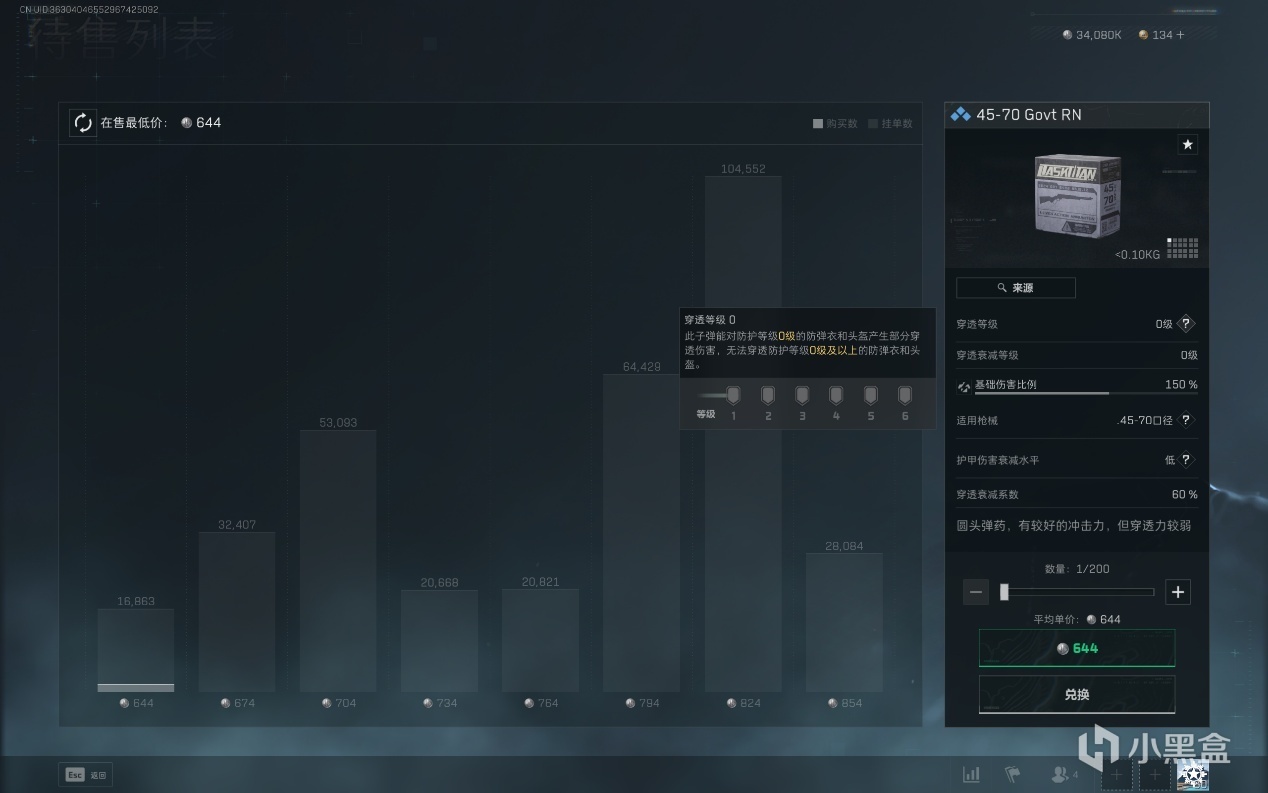Select protection level 3 shield icon in tooltip

[x=802, y=396]
